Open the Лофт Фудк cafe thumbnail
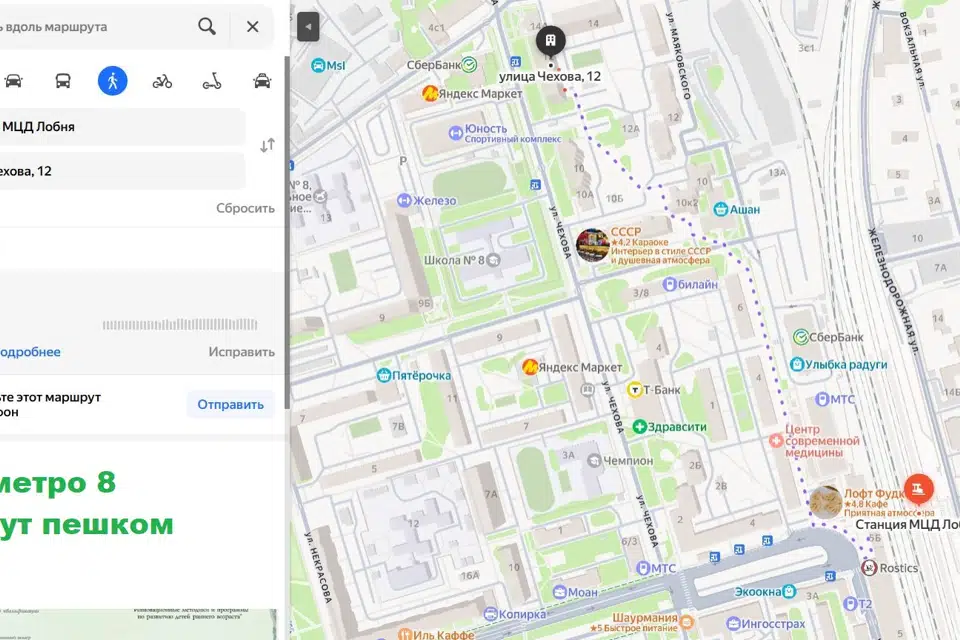The image size is (960, 640). tap(825, 503)
